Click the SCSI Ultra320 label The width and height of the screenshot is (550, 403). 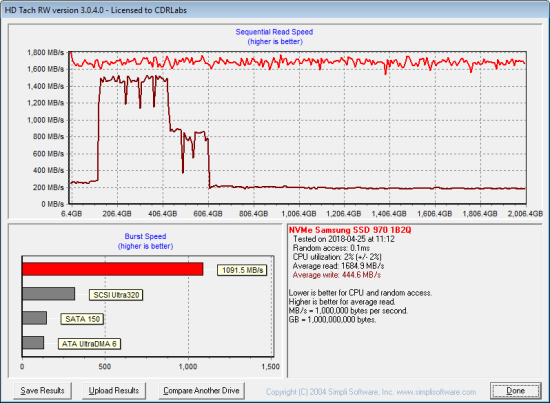pos(116,295)
